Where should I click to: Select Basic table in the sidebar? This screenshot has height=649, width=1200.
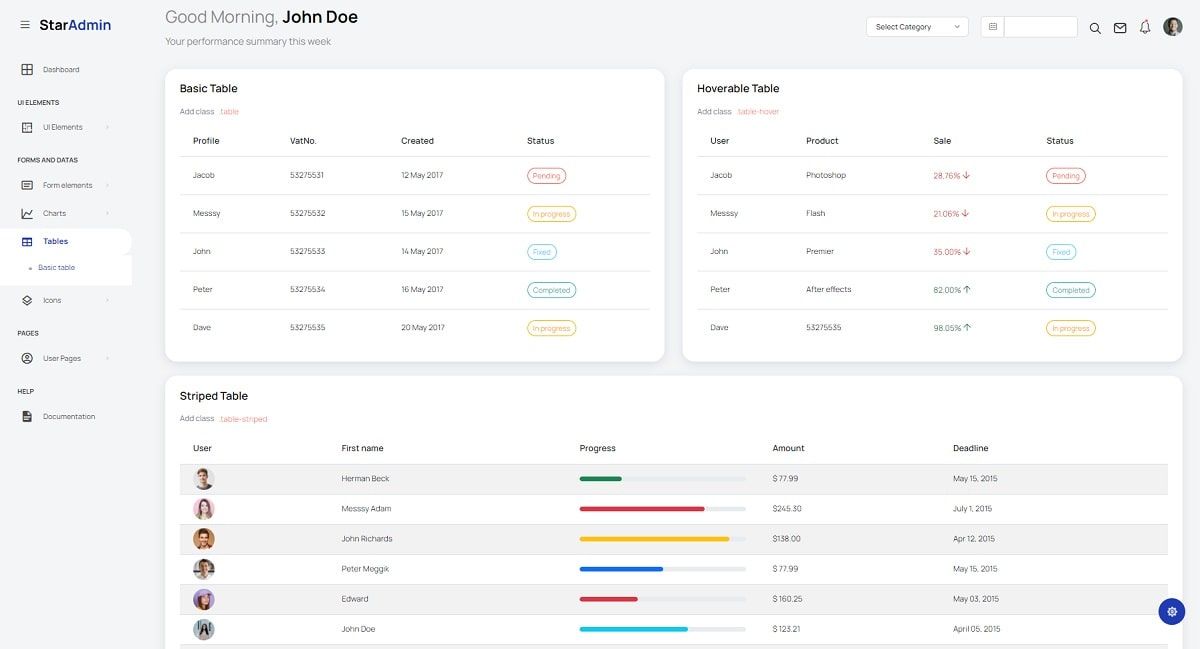[58, 267]
